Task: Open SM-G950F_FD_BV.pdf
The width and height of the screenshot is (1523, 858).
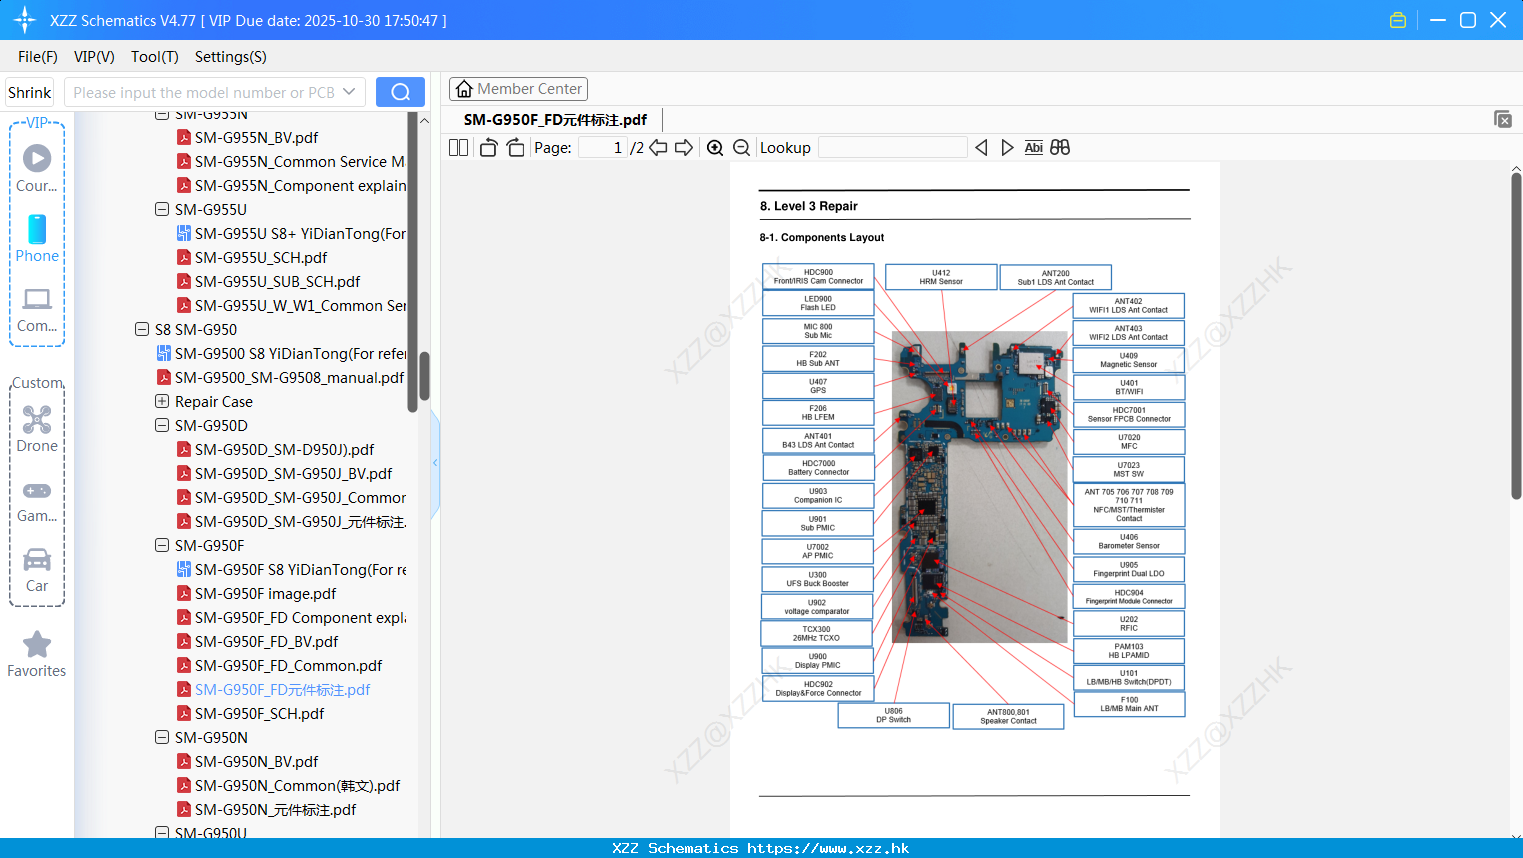Action: 266,641
